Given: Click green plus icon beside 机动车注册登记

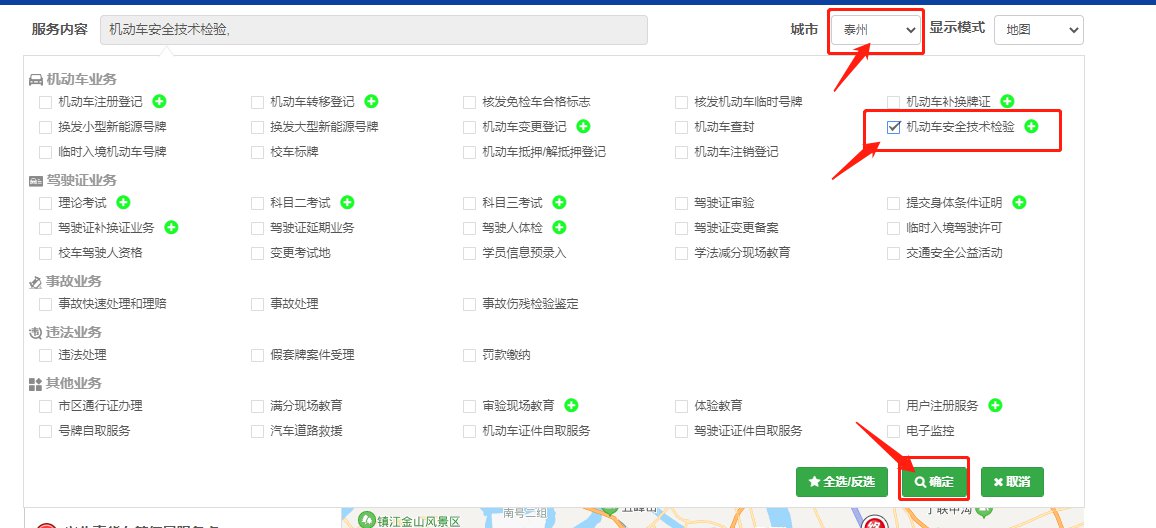Looking at the screenshot, I should 159,101.
